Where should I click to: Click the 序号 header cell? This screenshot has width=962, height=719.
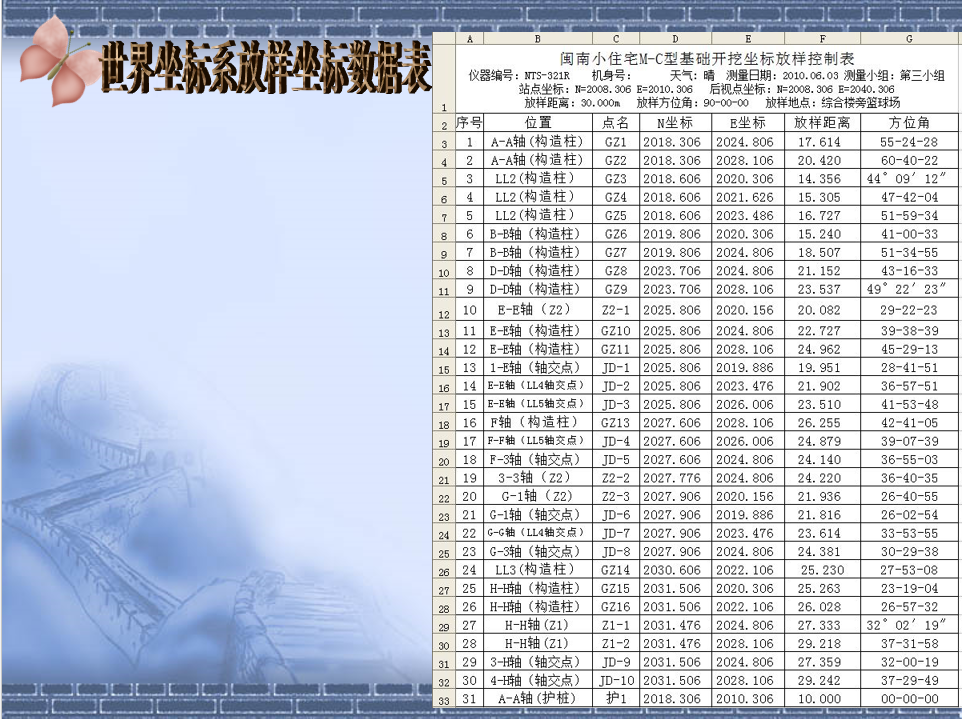click(470, 123)
